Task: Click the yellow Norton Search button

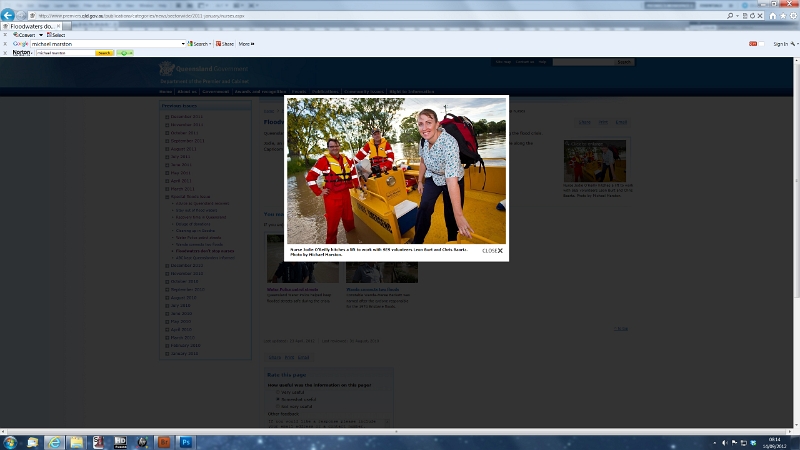Action: coord(104,53)
